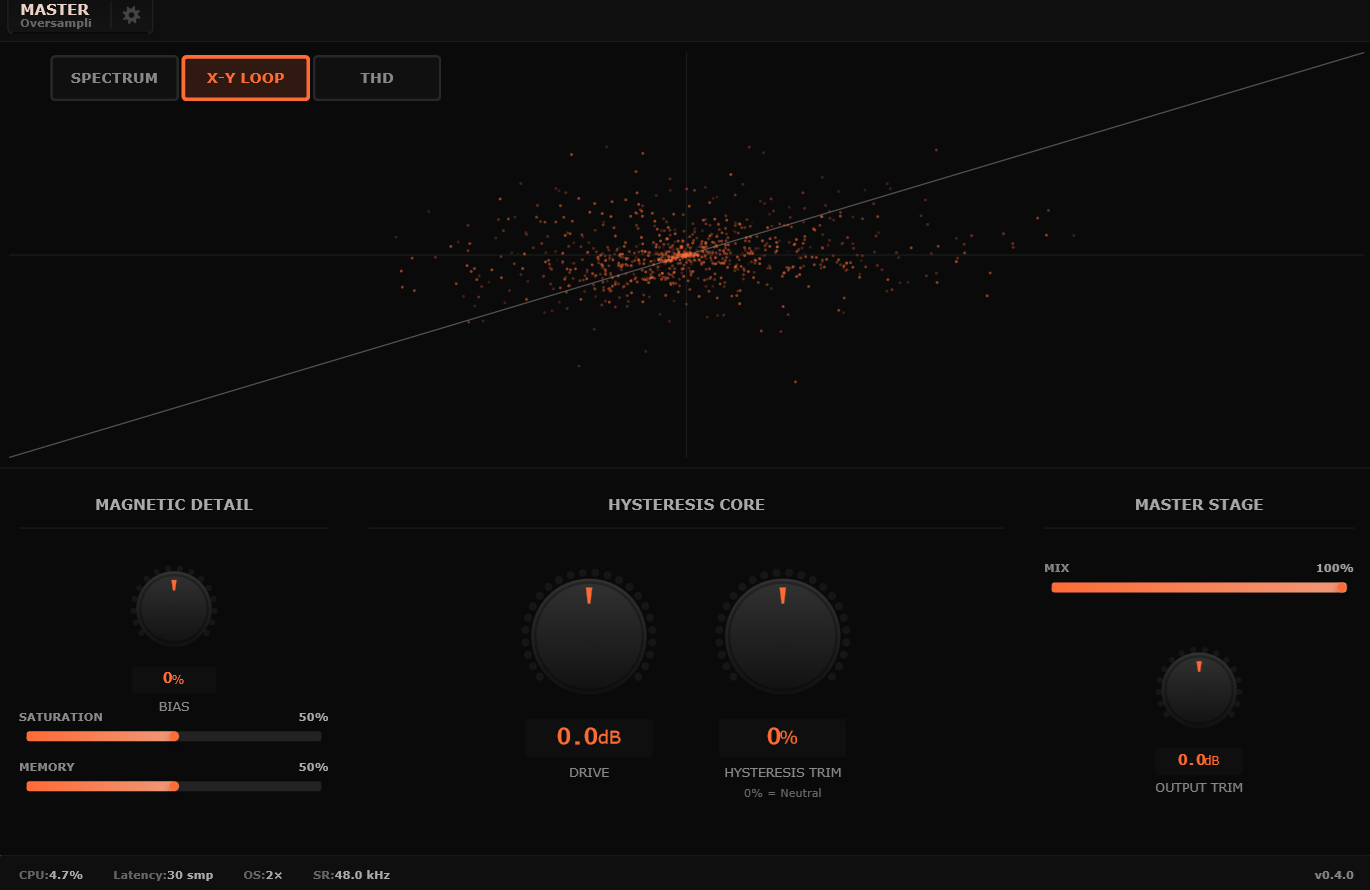Switch to the SPECTRUM view
Viewport: 1370px width, 890px height.
click(x=114, y=78)
